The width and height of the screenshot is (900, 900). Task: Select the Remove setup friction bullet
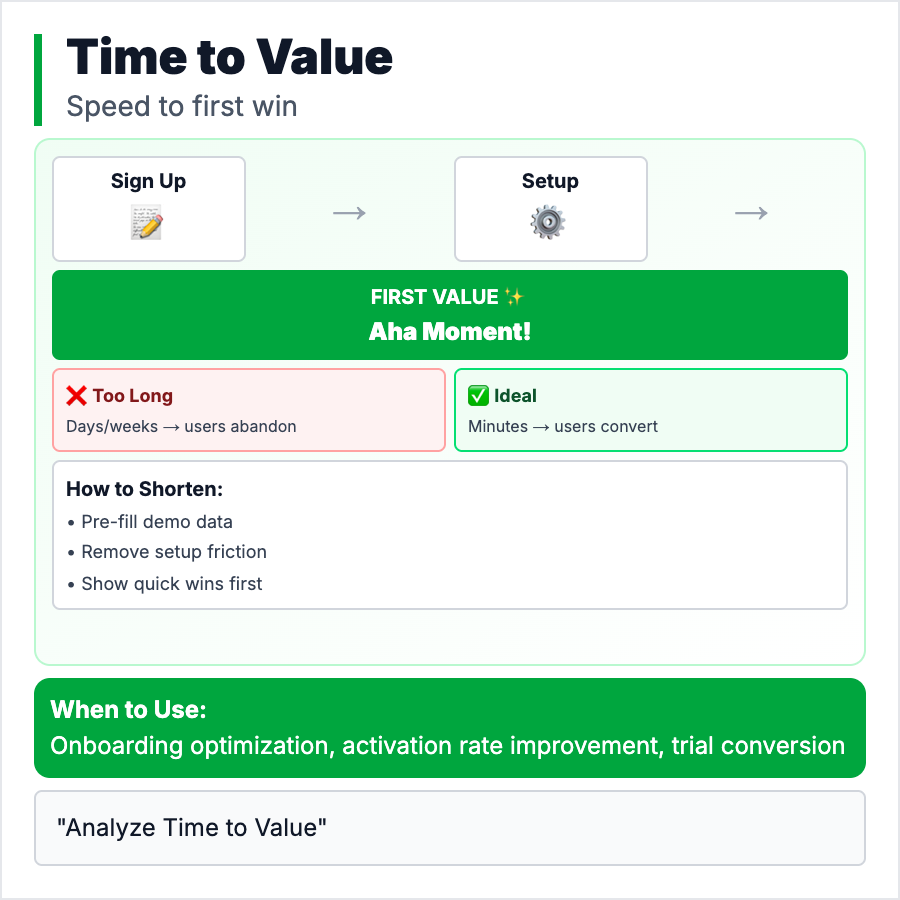click(x=173, y=552)
